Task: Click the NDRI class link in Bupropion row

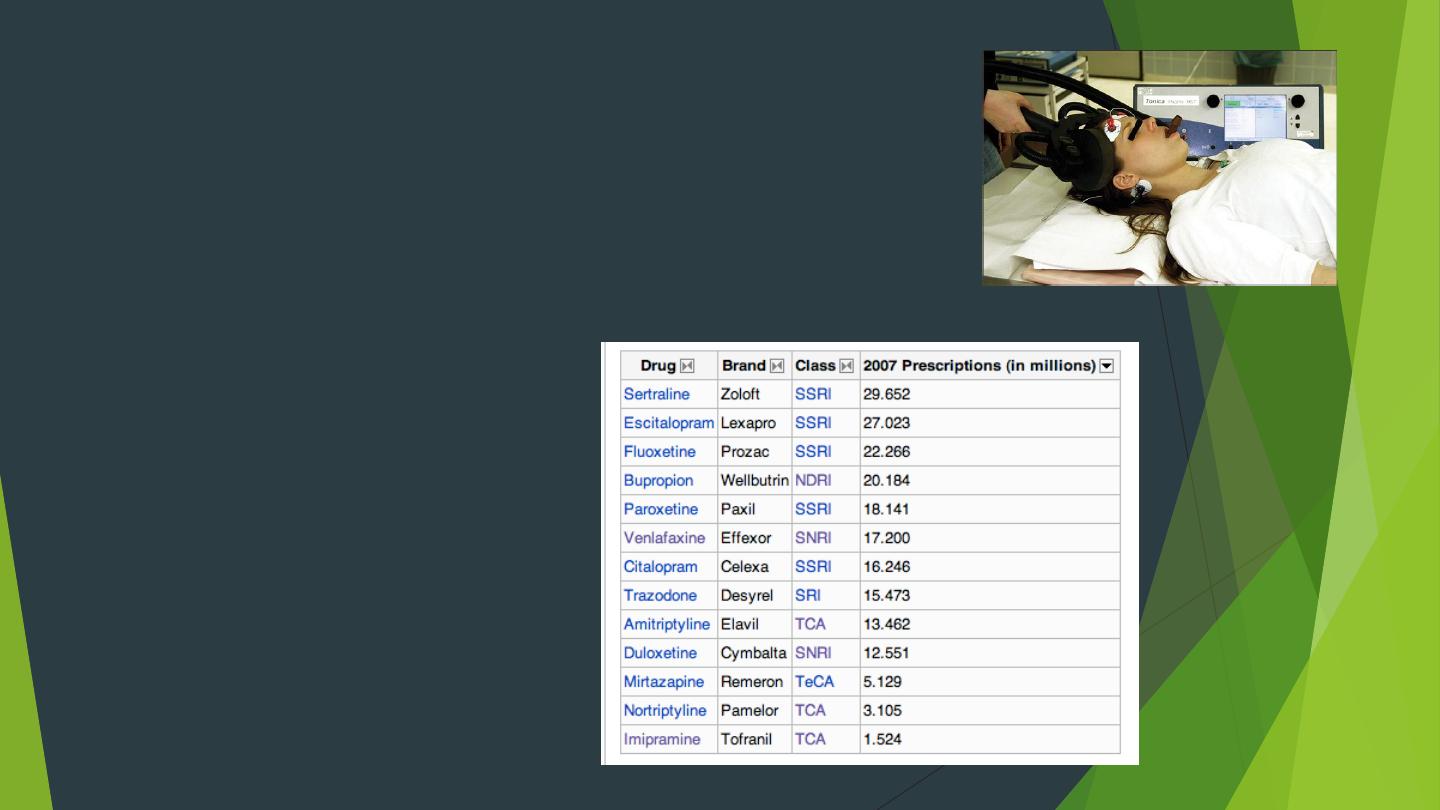Action: 813,481
